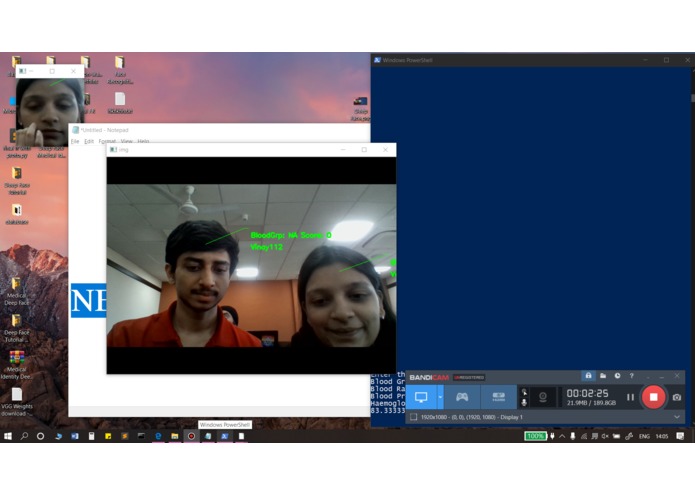Open Action Center notification icon
This screenshot has width=695, height=494.
[680, 436]
